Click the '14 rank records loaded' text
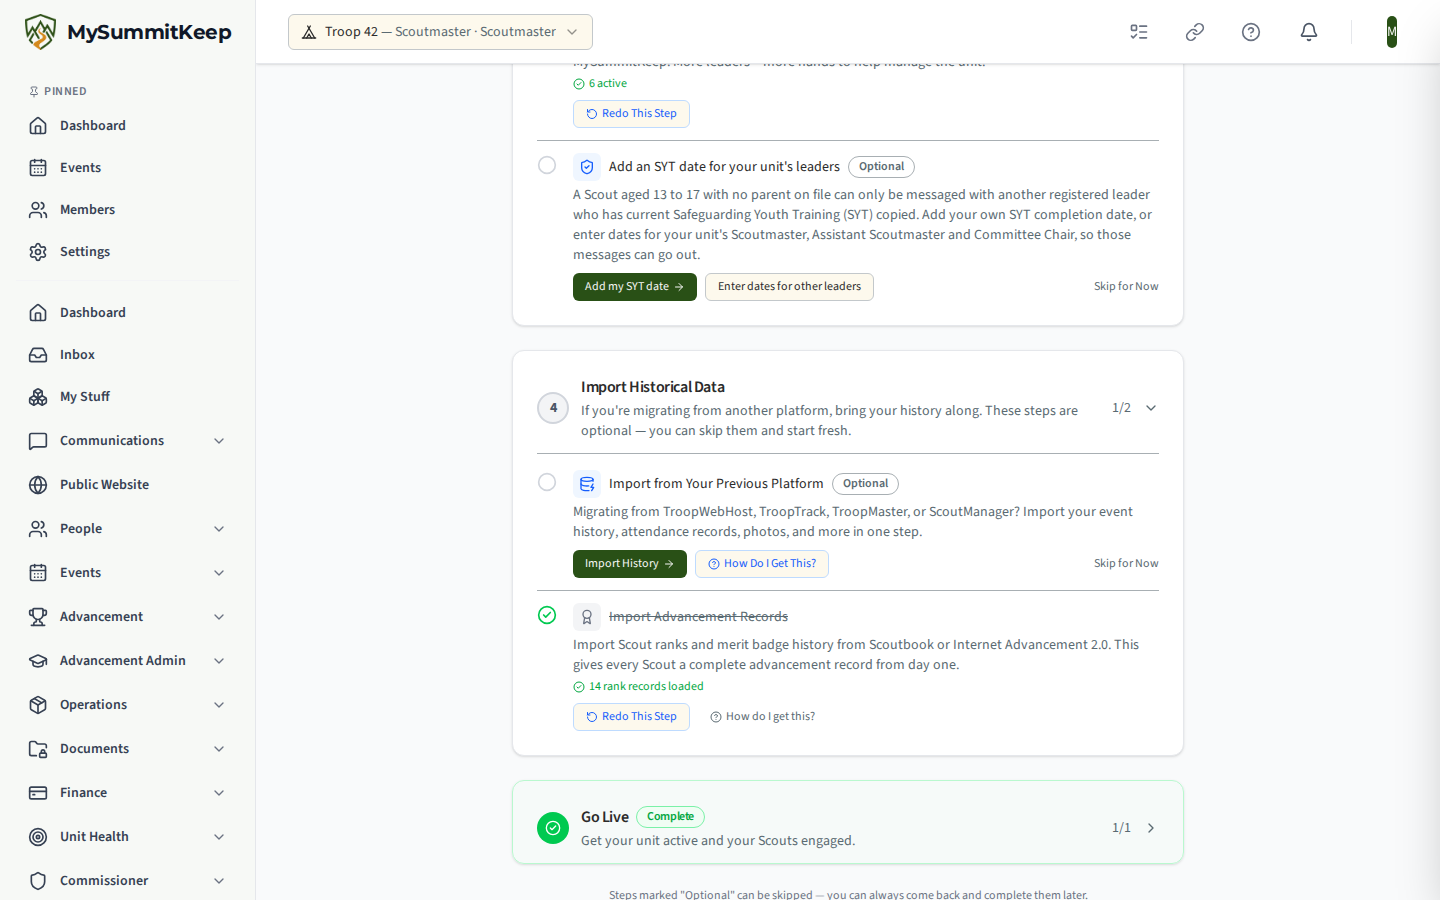The width and height of the screenshot is (1440, 900). click(x=646, y=687)
